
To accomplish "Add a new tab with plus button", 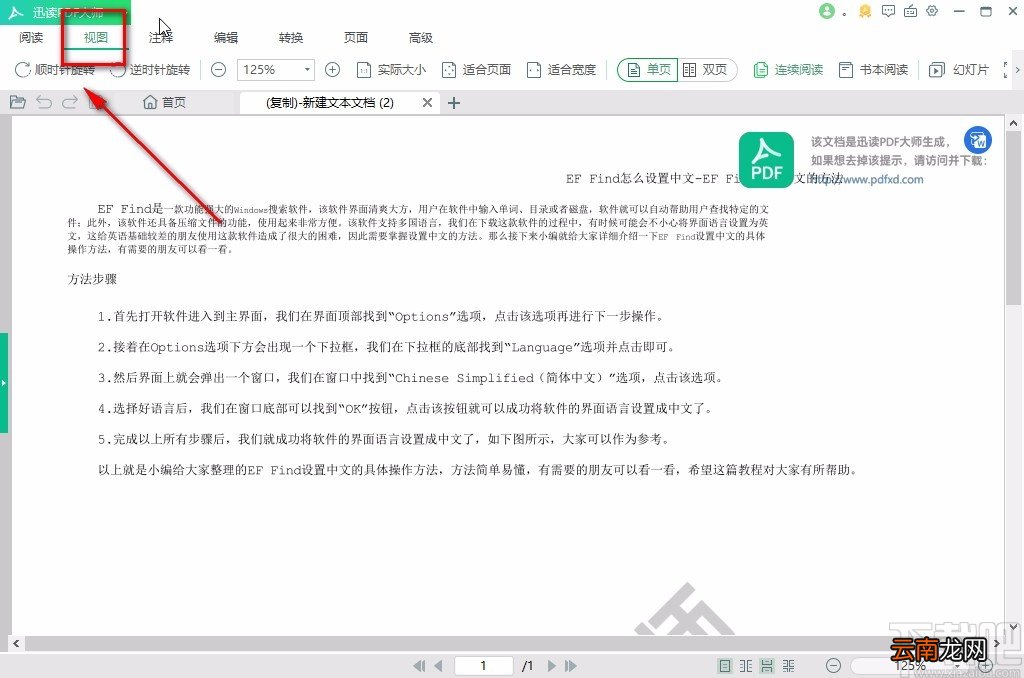I will click(454, 103).
